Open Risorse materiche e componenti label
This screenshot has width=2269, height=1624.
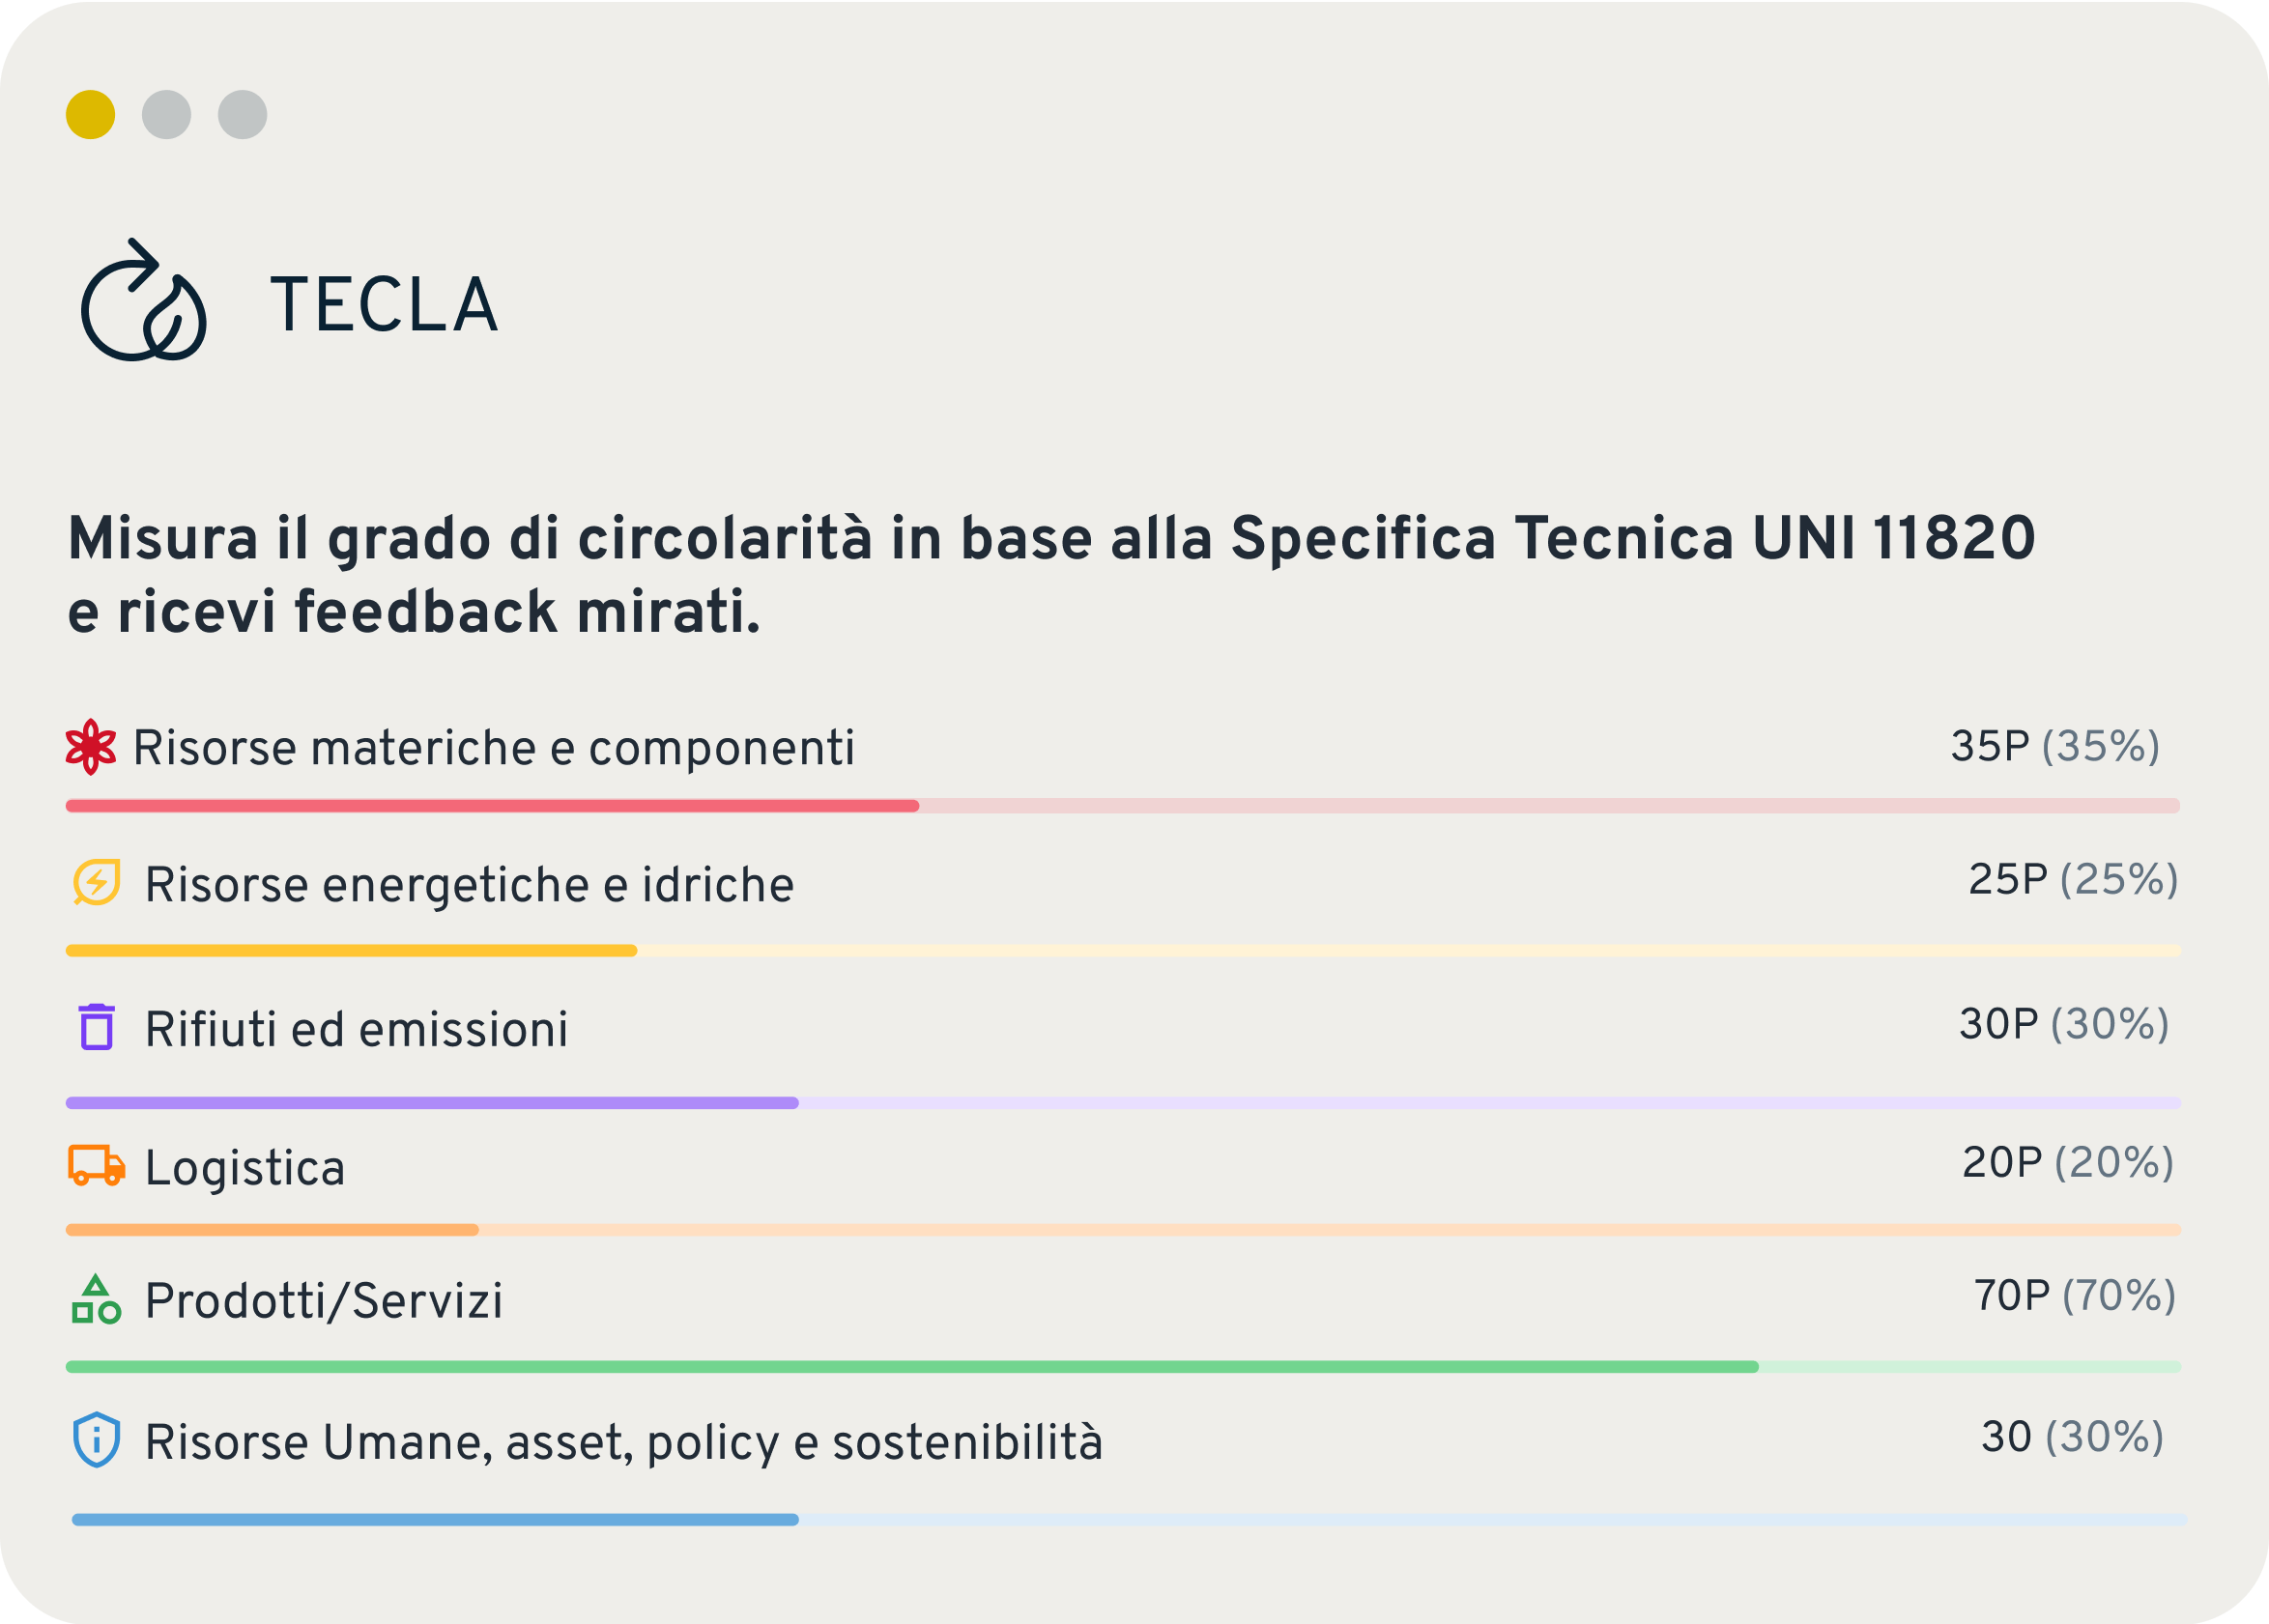pyautogui.click(x=494, y=748)
